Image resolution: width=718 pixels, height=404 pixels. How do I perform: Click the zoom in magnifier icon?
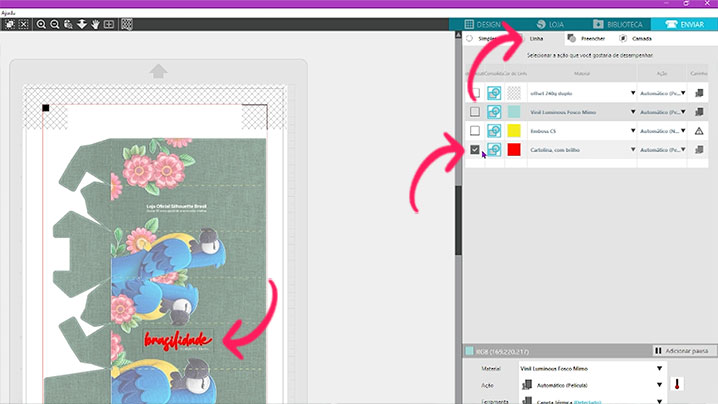(x=41, y=24)
